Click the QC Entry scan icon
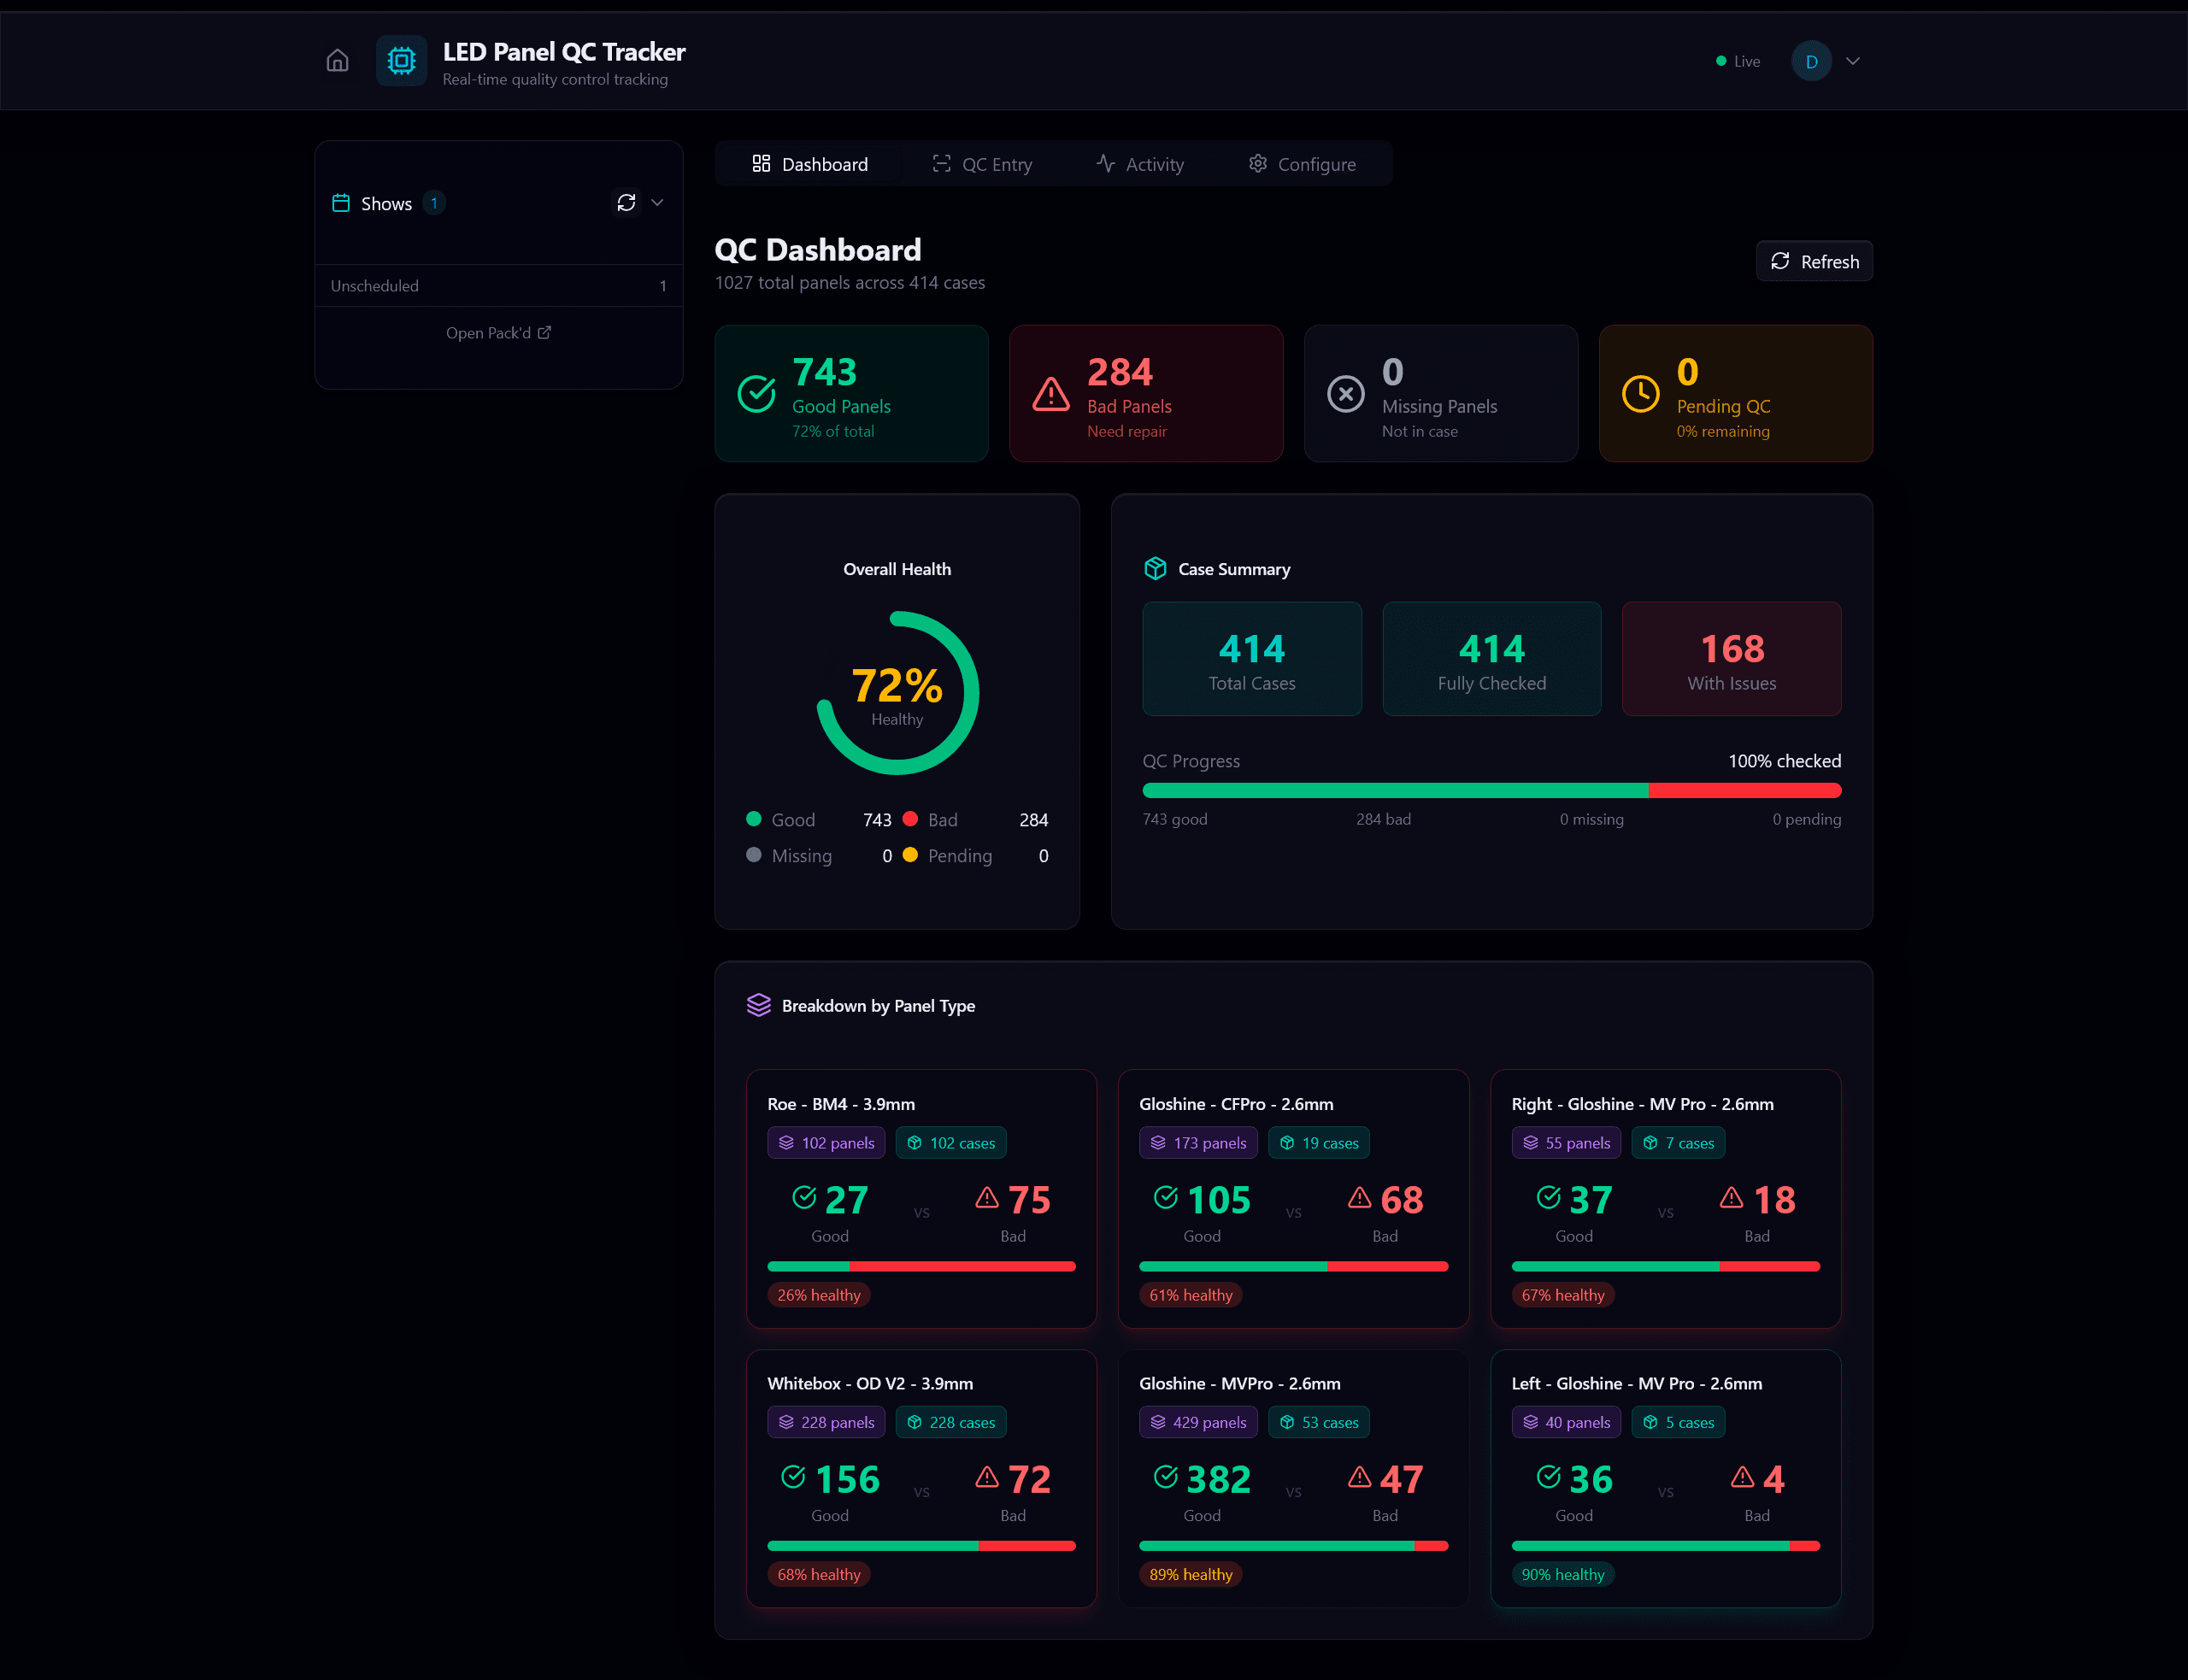The width and height of the screenshot is (2188, 1680). [941, 163]
